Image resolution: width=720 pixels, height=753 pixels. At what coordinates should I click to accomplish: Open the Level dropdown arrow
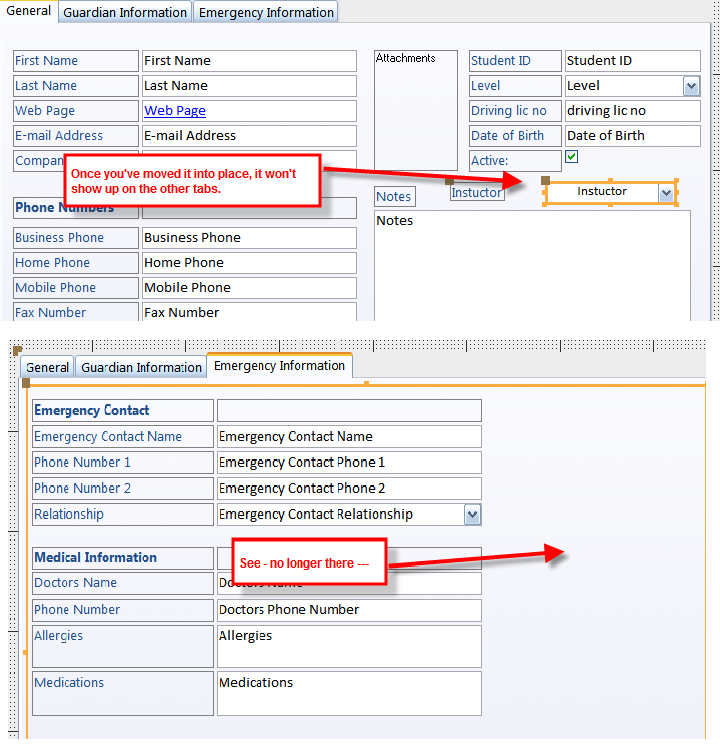click(x=691, y=86)
